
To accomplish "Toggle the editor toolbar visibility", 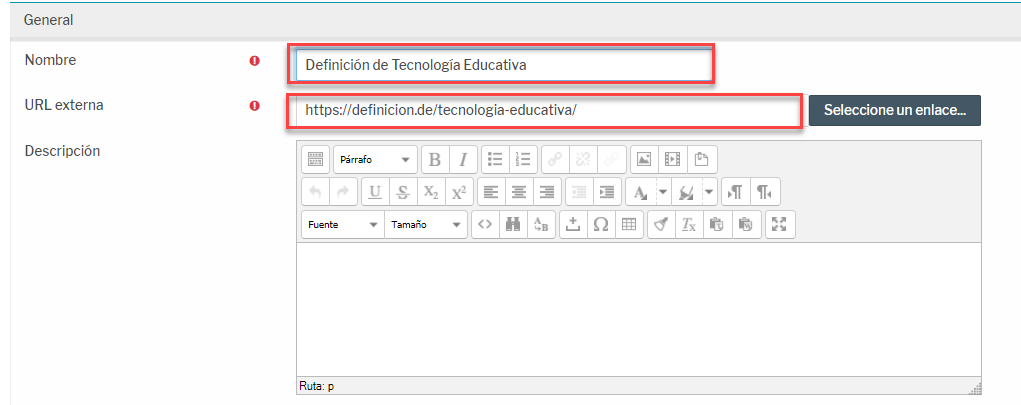I will tap(315, 159).
